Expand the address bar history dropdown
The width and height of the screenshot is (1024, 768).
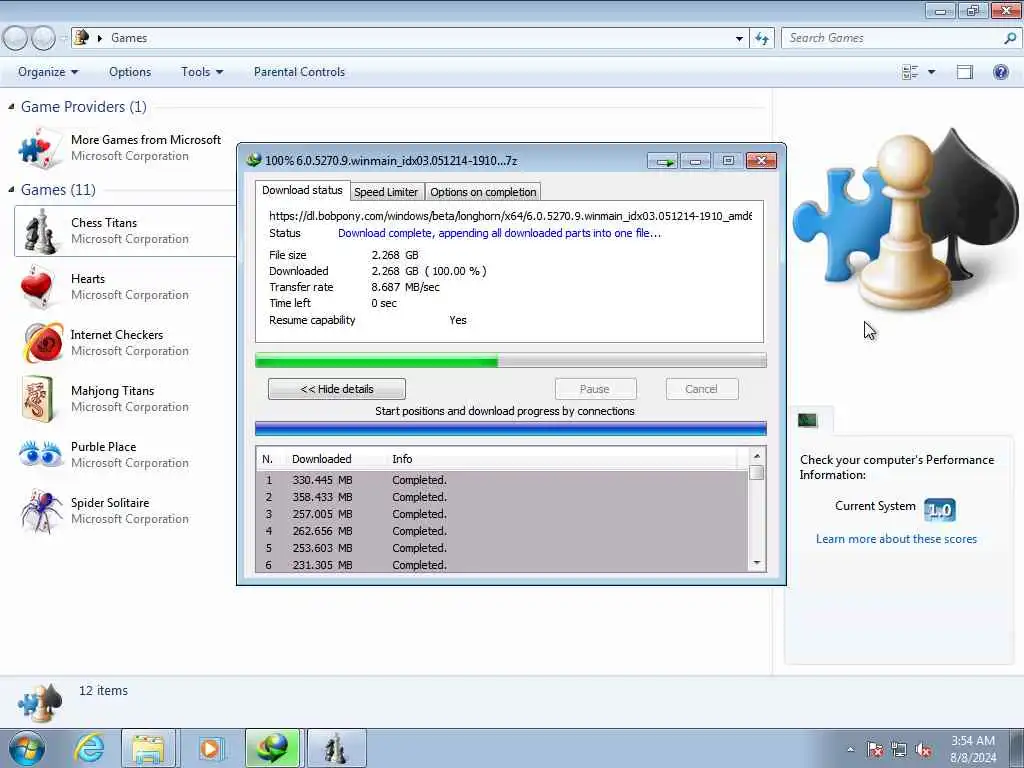point(739,39)
